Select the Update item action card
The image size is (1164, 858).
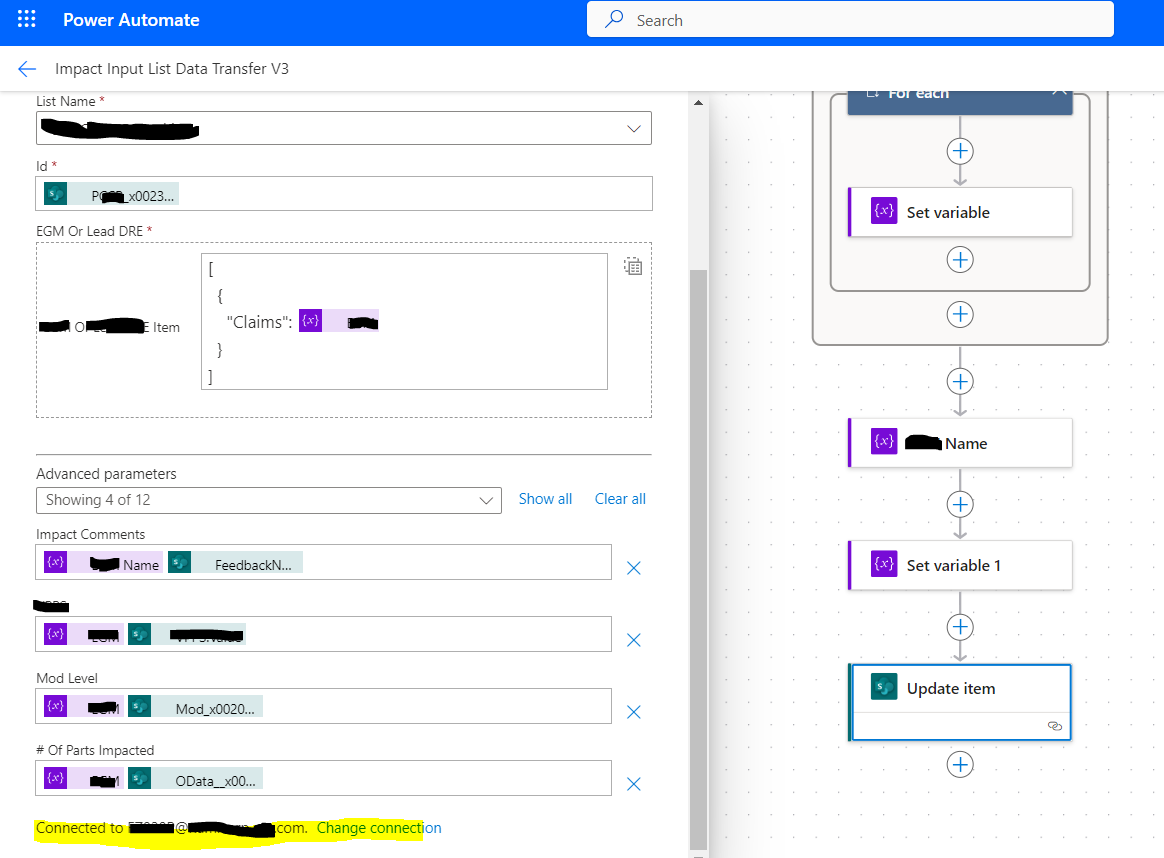[961, 703]
